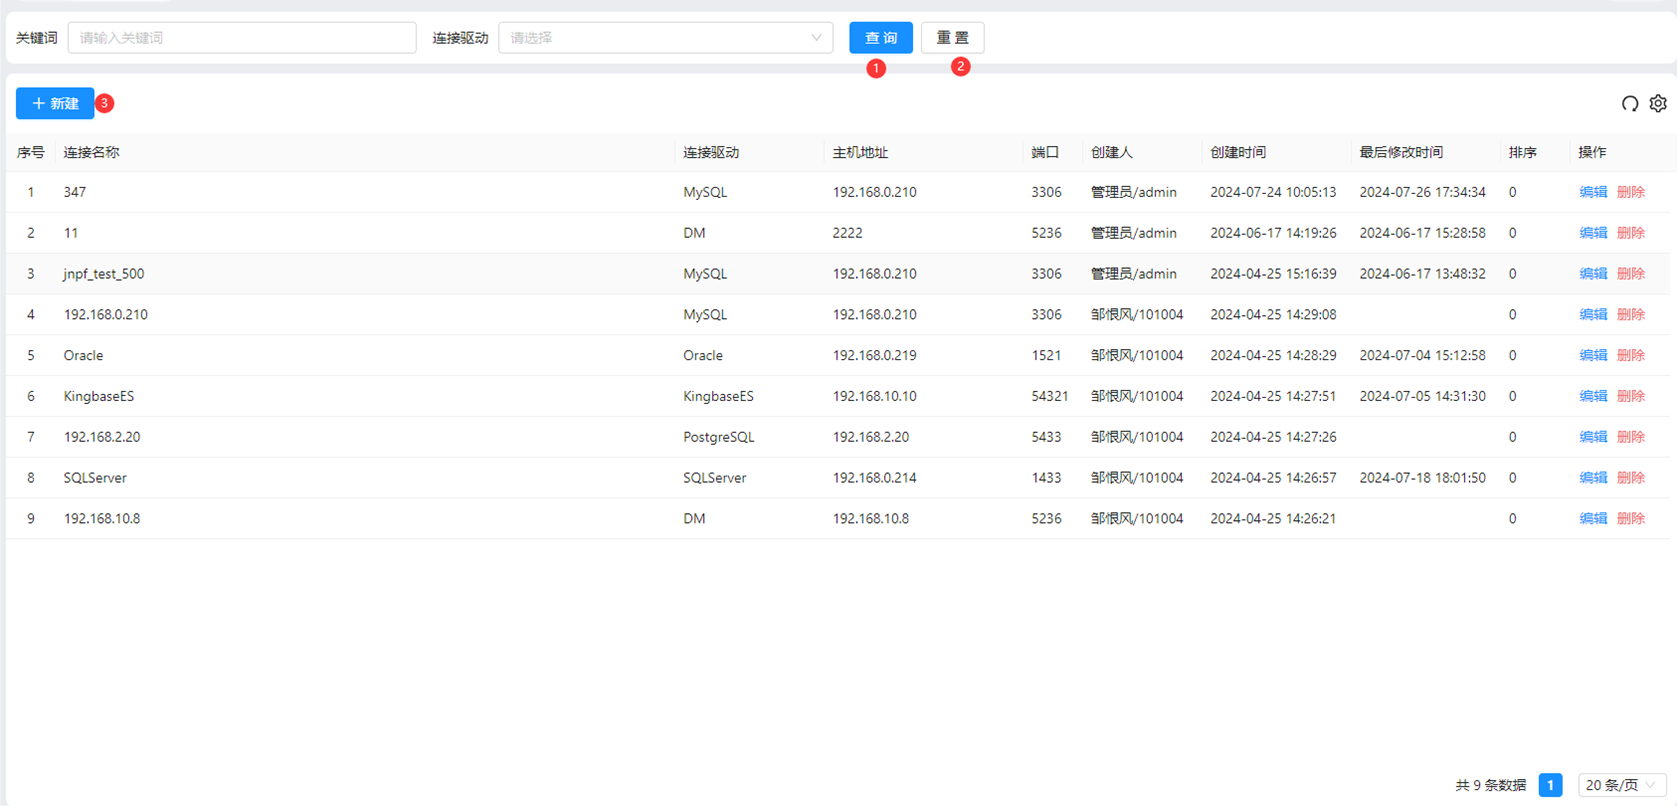Click the 创建时间 column header

(x=1238, y=153)
